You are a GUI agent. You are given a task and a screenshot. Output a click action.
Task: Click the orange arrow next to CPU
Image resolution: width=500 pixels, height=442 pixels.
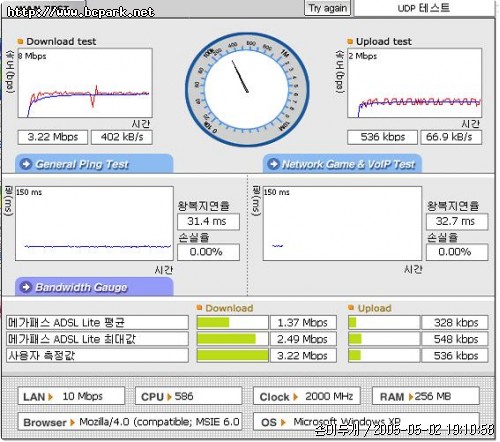tap(169, 397)
